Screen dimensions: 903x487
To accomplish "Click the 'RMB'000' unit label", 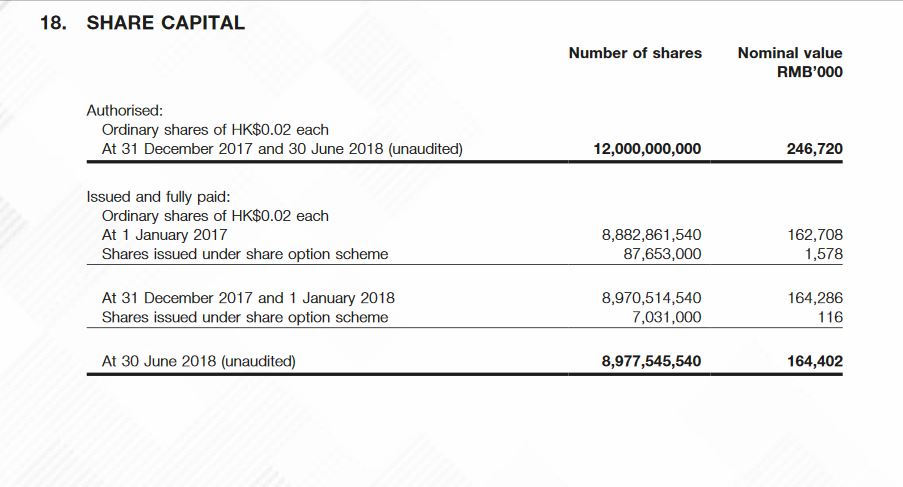I will click(809, 72).
